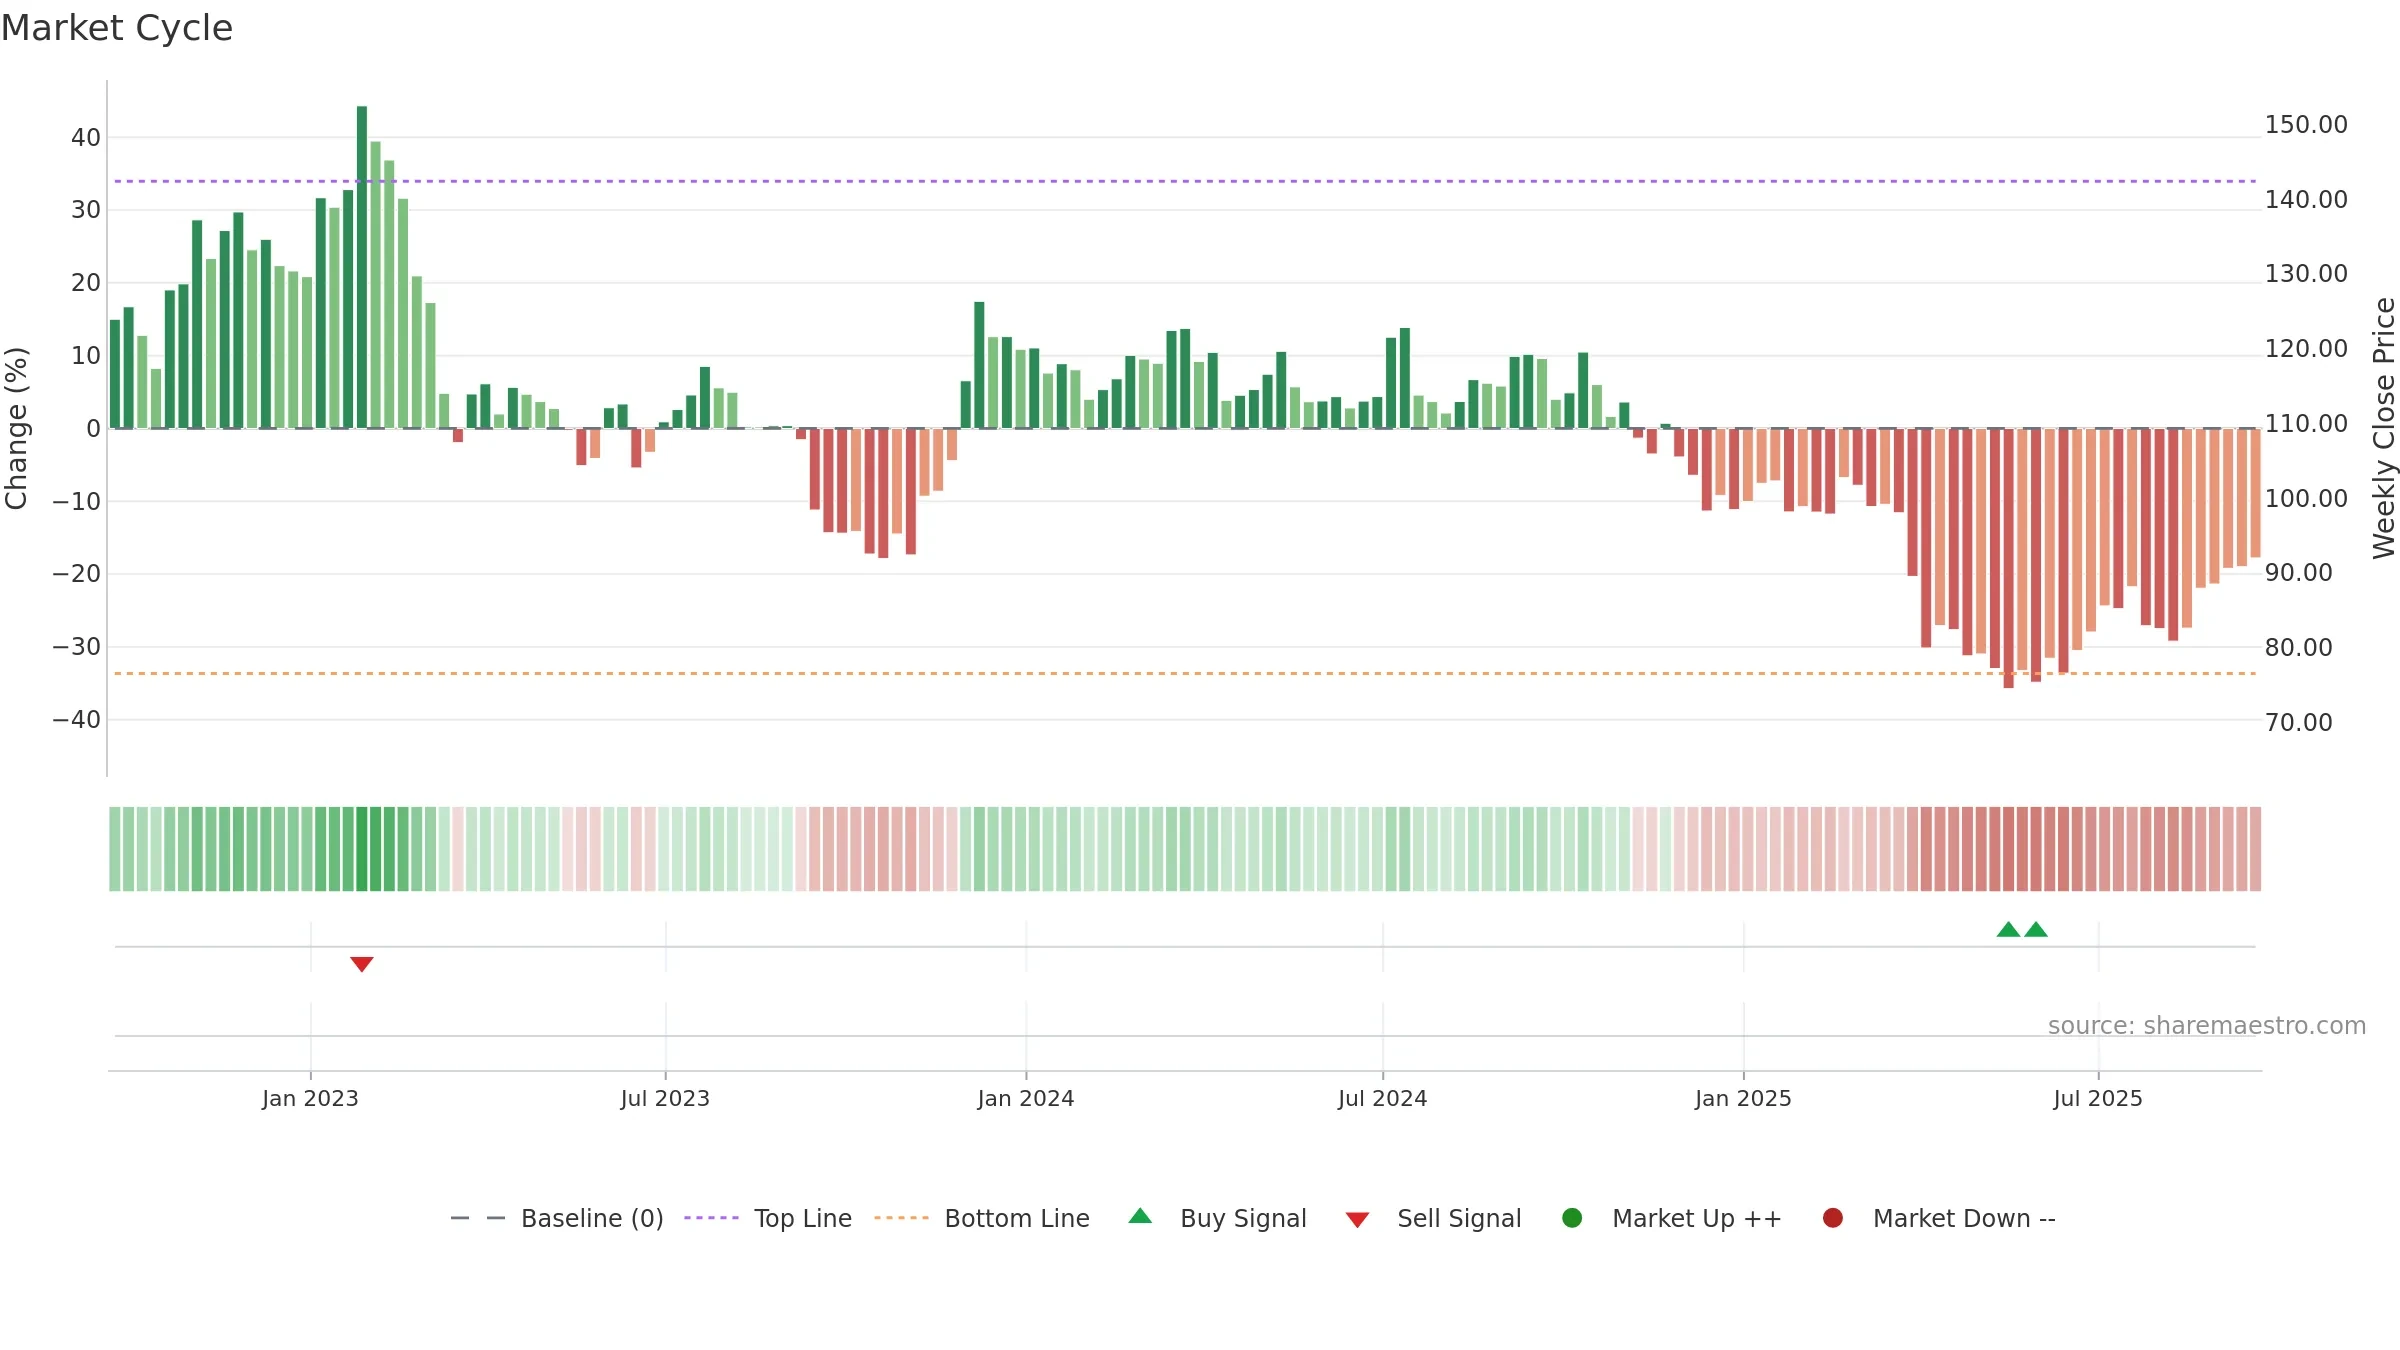The width and height of the screenshot is (2400, 1350).
Task: Click the 40 tick on left axis
Action: 86,138
